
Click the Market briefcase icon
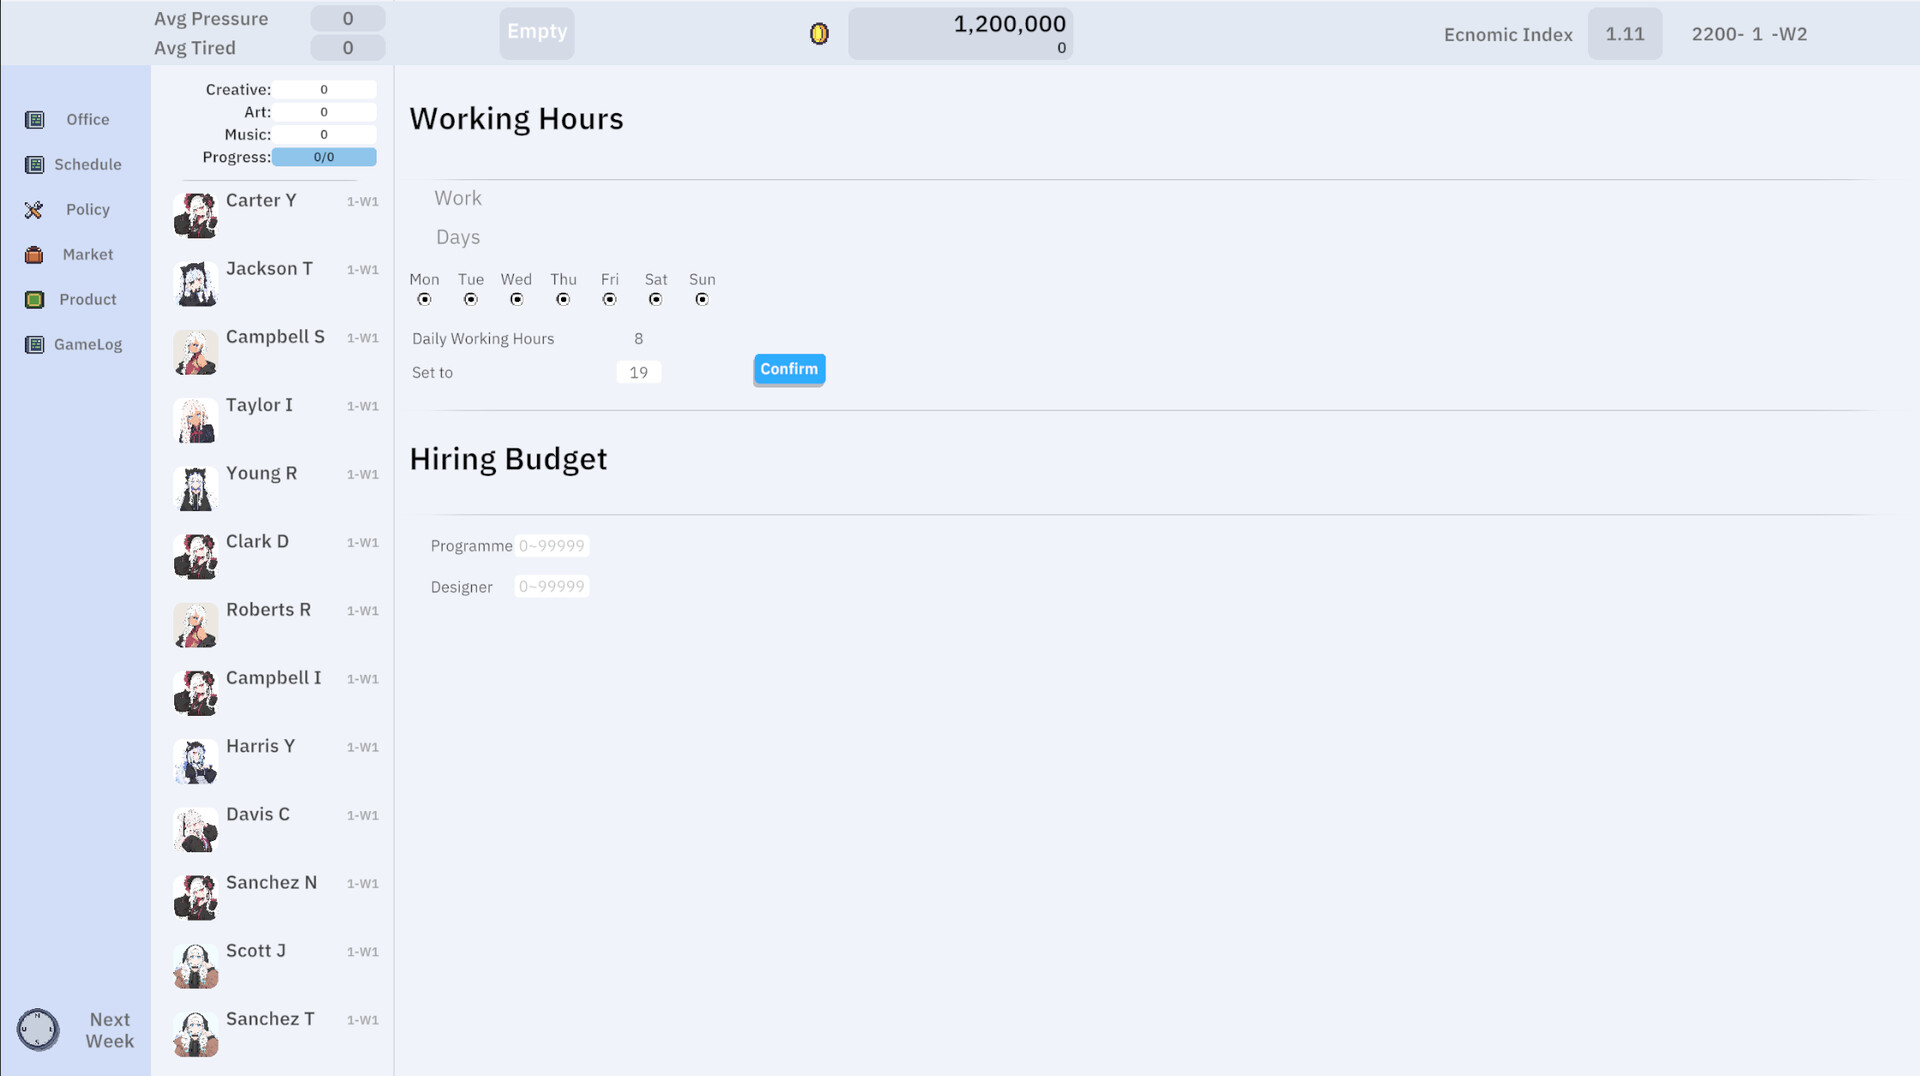click(x=34, y=255)
